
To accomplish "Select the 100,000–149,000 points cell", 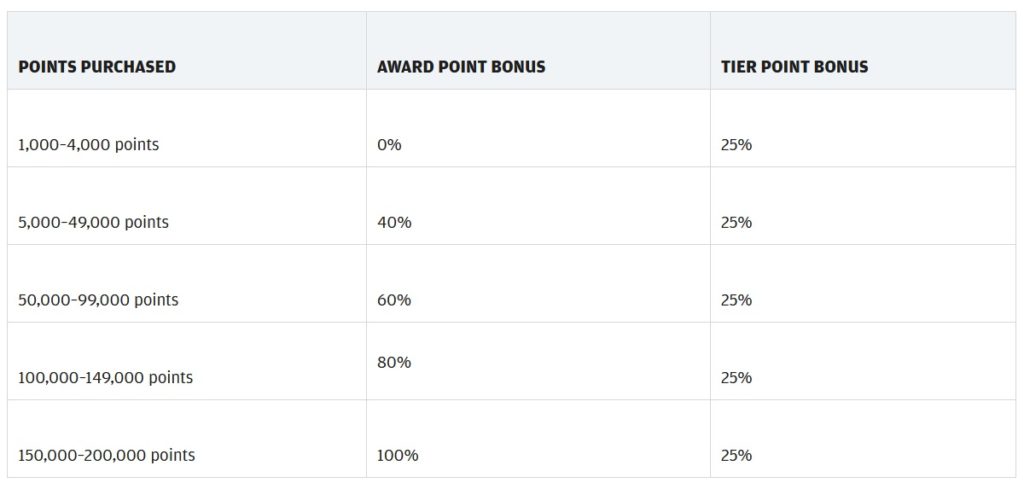I will [105, 378].
